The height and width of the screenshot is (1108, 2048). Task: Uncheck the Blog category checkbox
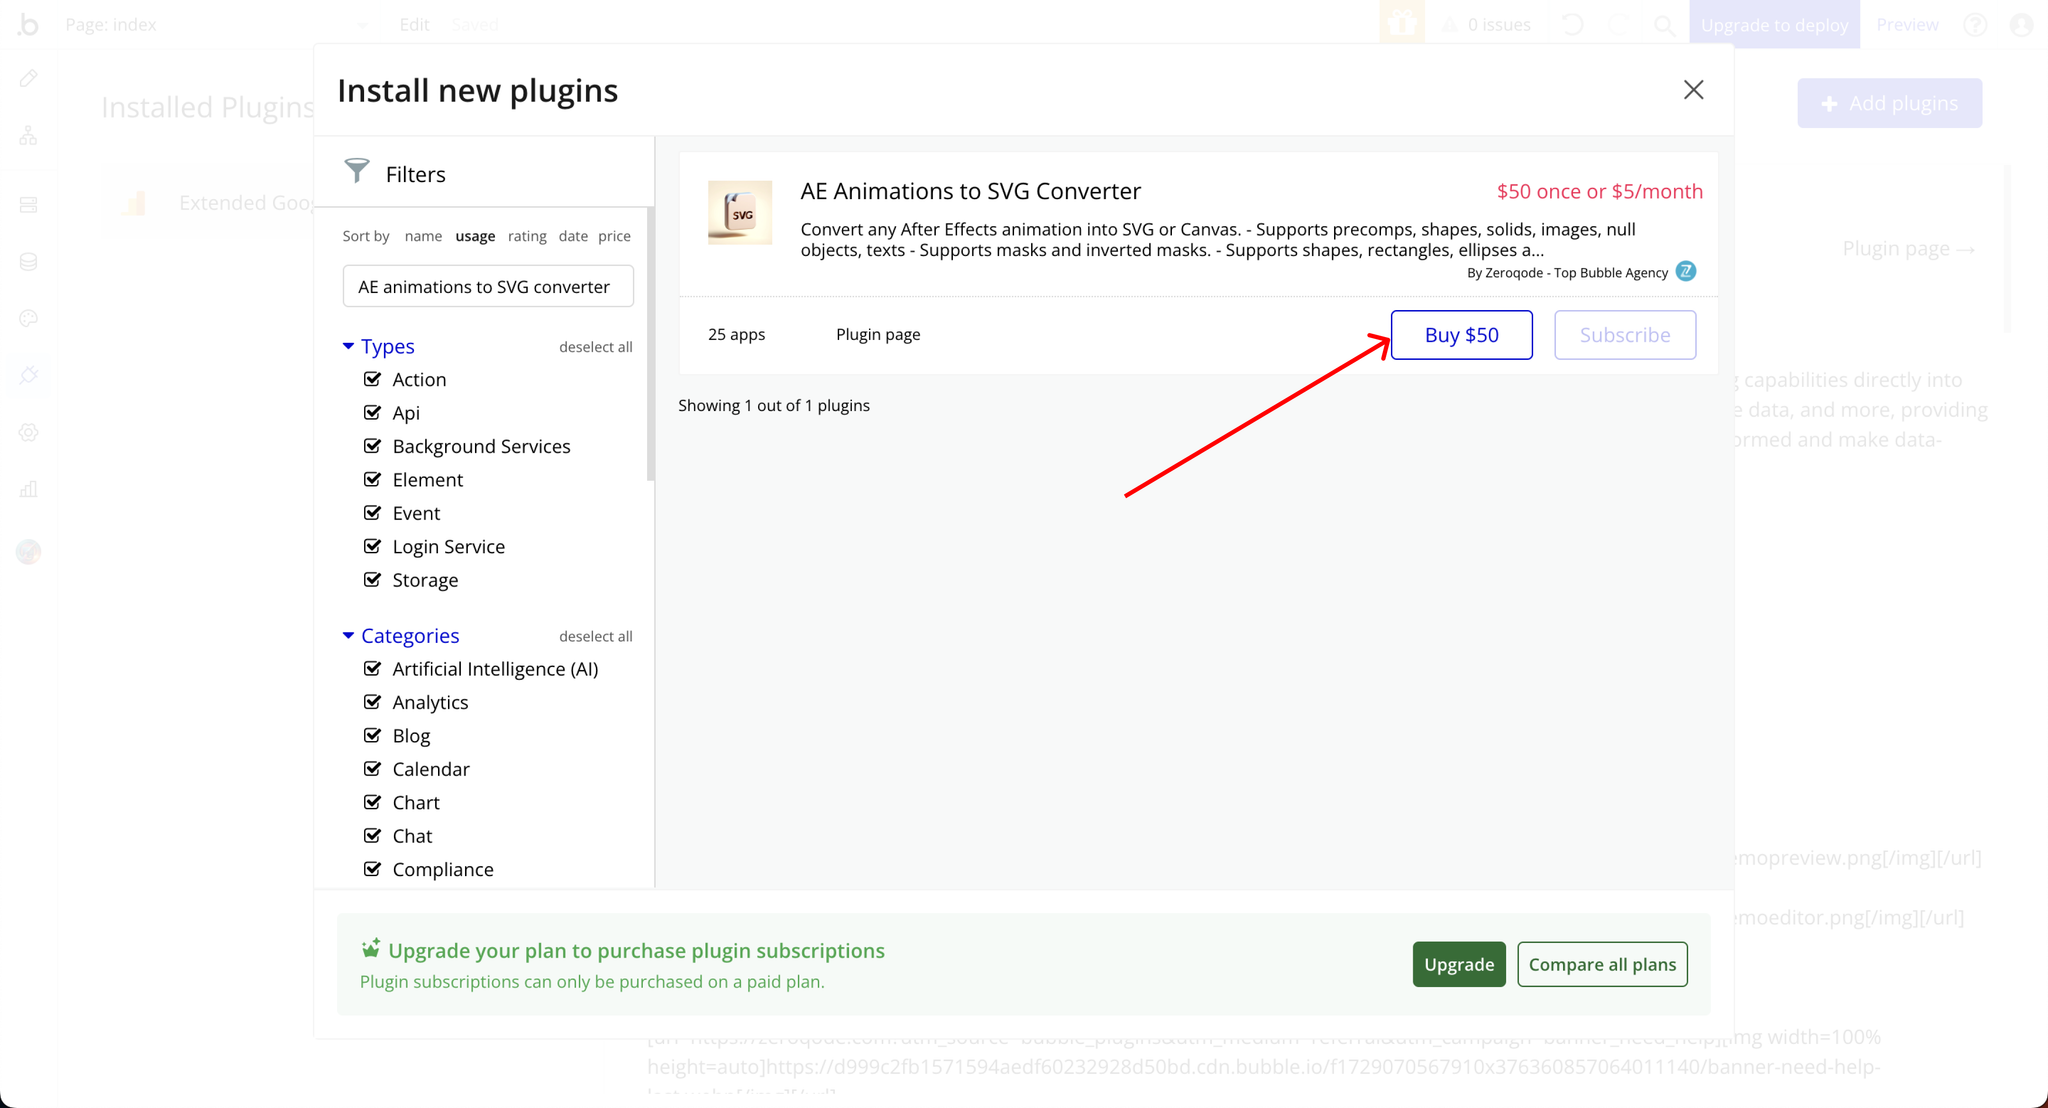(372, 735)
